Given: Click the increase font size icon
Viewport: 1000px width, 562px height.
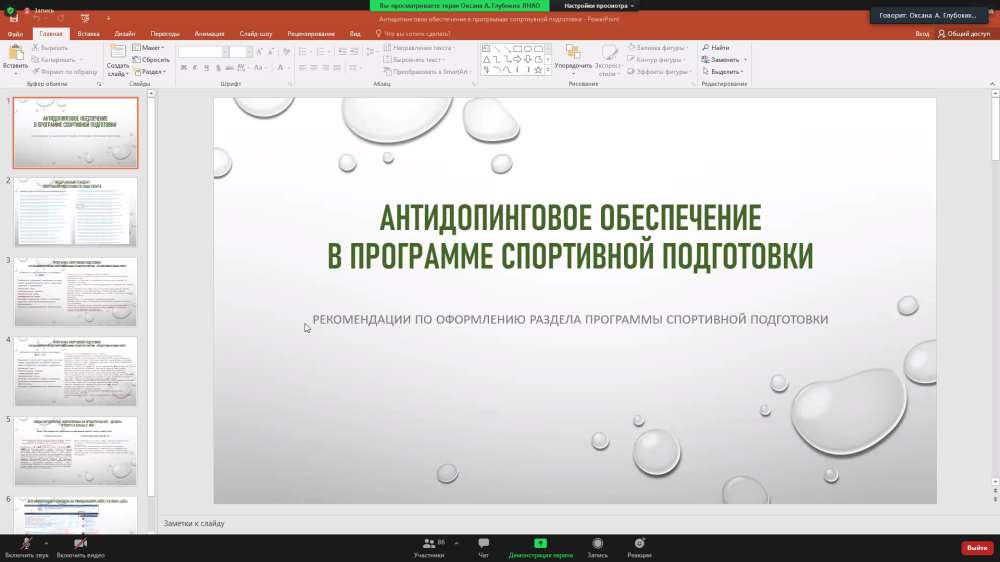Looking at the screenshot, I should click(260, 52).
